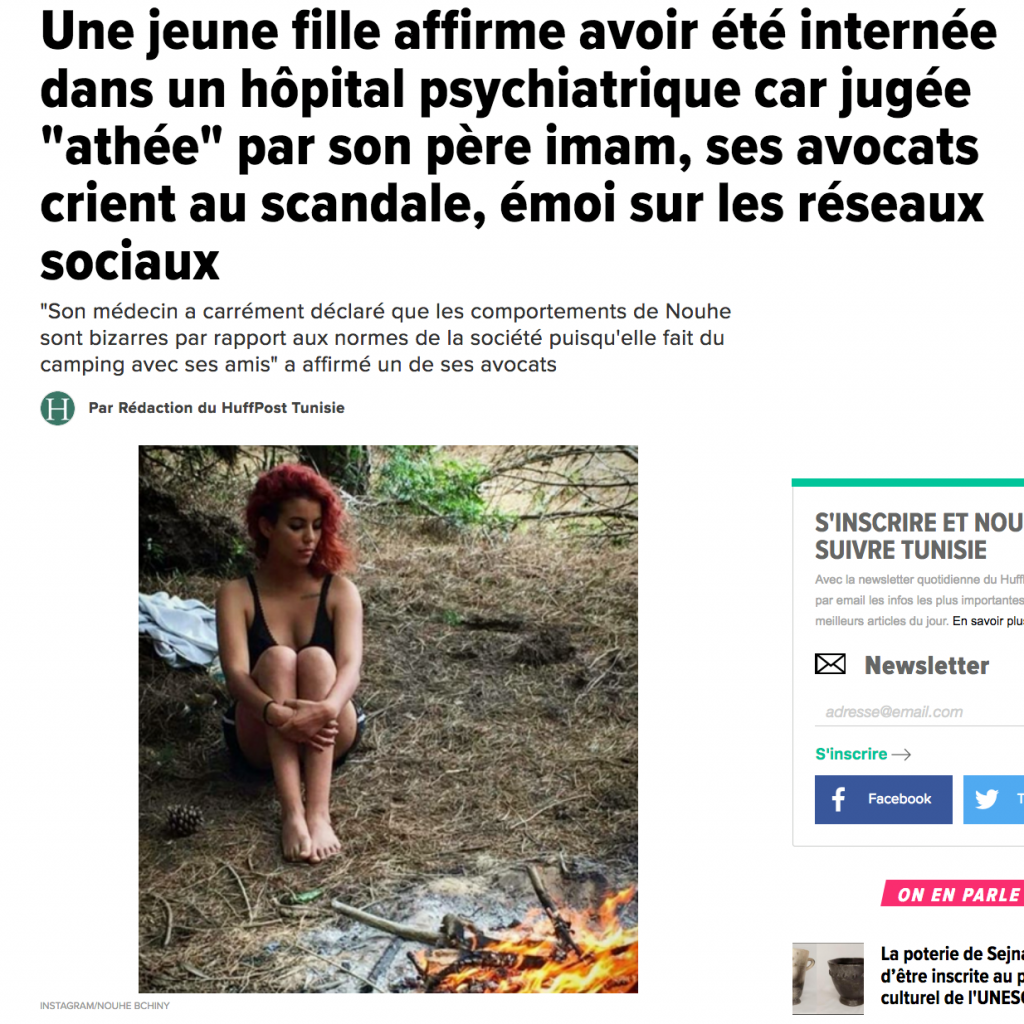Click the S'inscrire et nous suivre Tunisie heading
This screenshot has height=1024, width=1024.
point(920,536)
